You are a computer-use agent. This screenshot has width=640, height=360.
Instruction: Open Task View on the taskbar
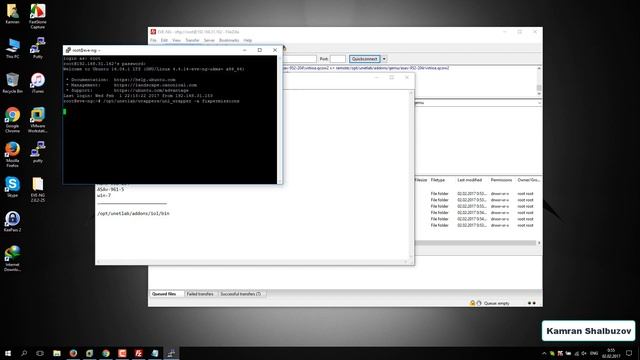point(40,353)
